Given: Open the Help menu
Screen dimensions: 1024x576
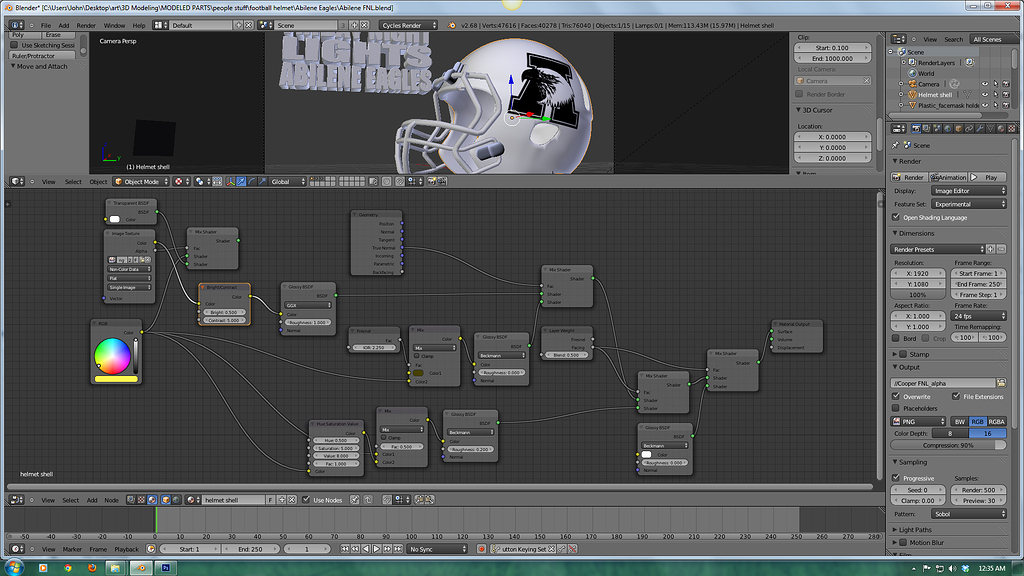Looking at the screenshot, I should click(x=139, y=25).
